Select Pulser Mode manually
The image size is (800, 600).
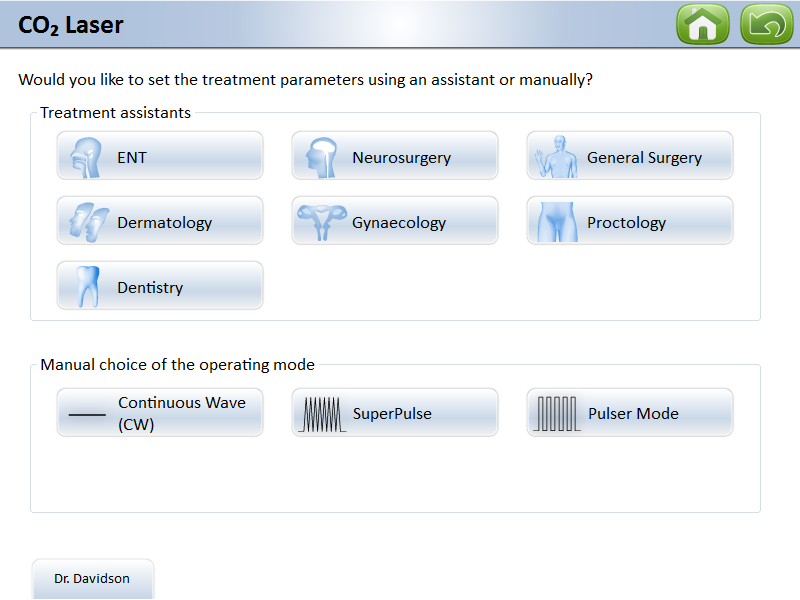pyautogui.click(x=630, y=413)
